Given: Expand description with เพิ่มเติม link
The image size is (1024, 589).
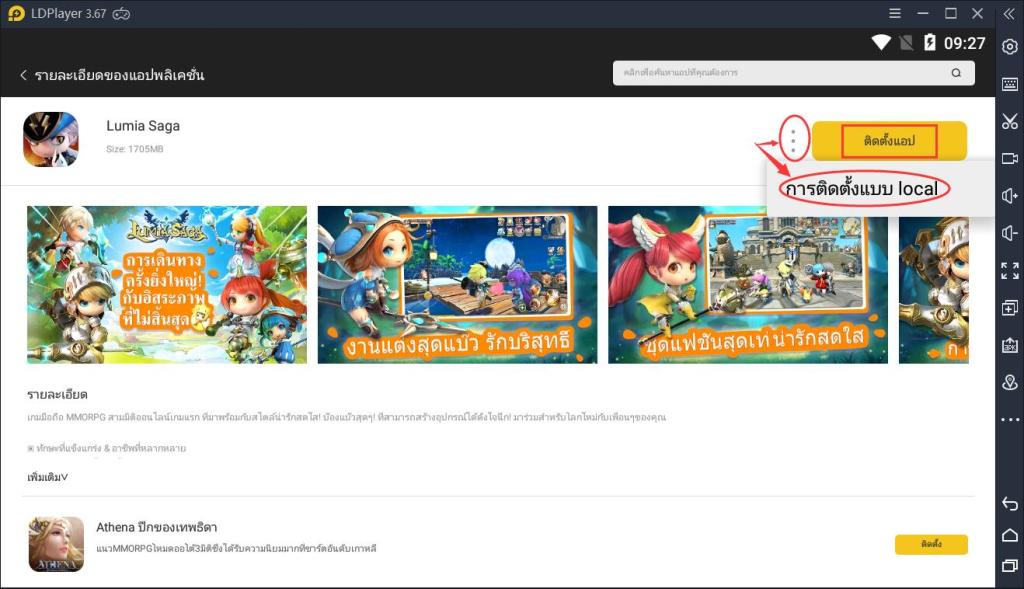Looking at the screenshot, I should (48, 477).
